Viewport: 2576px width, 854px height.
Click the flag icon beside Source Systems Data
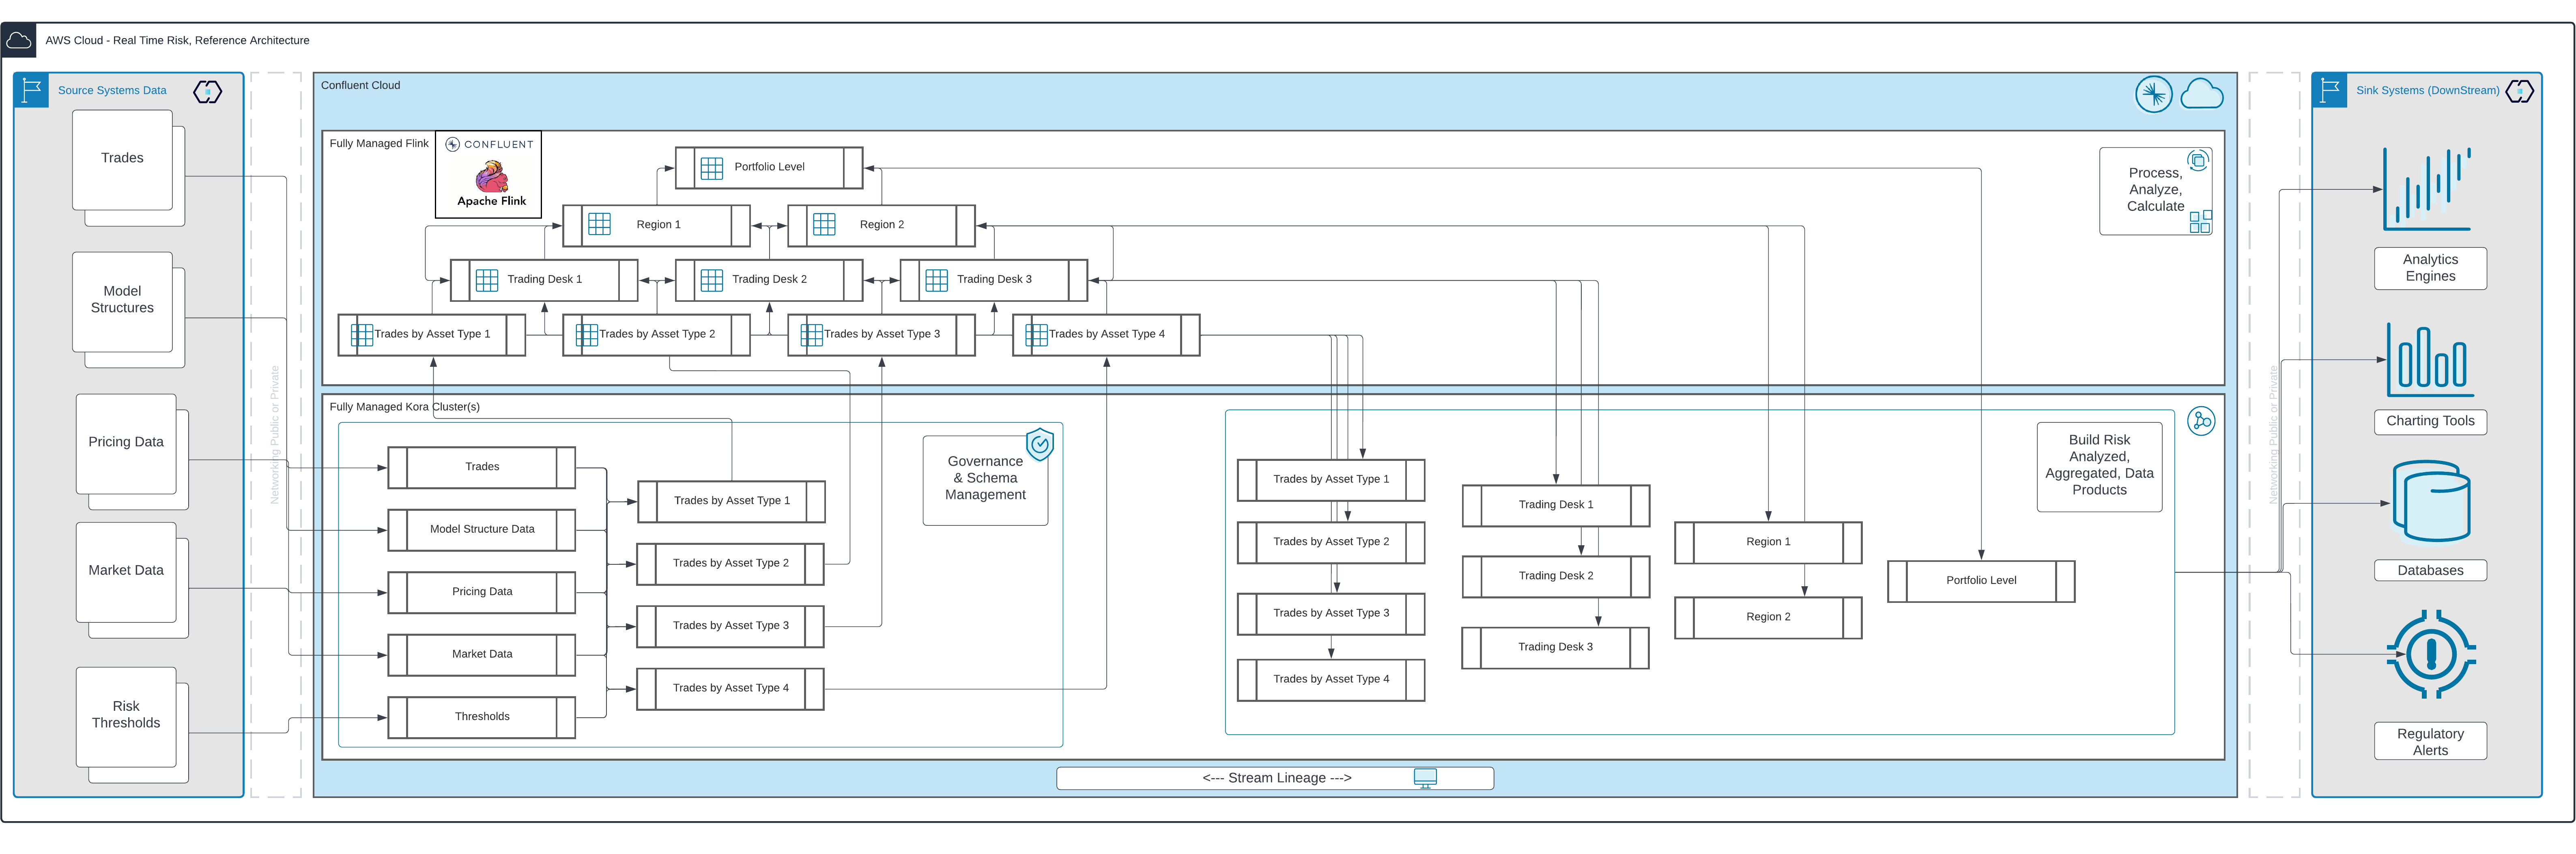(31, 90)
